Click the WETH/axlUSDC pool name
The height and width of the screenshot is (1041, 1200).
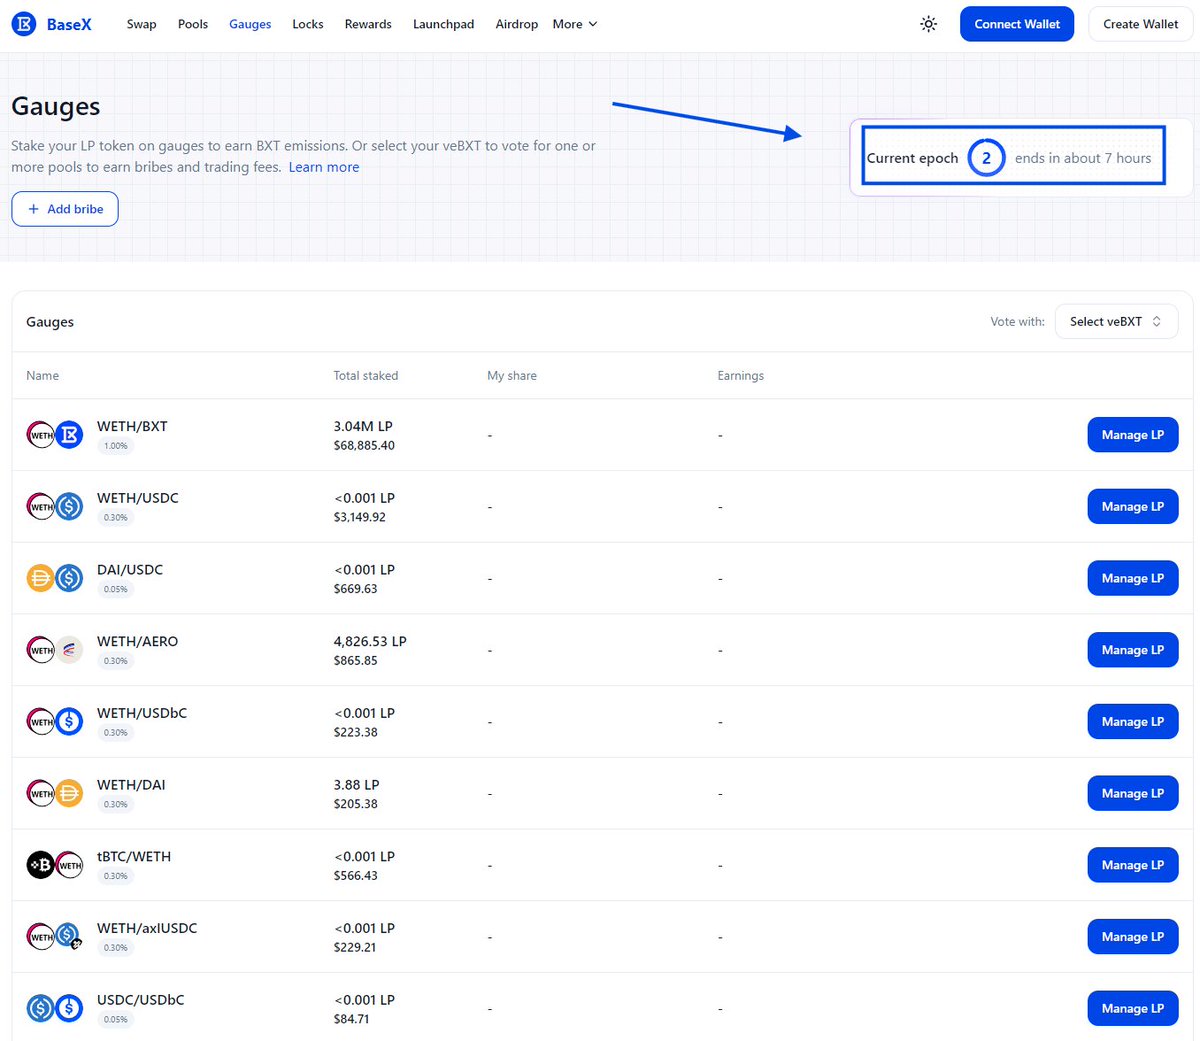[147, 928]
